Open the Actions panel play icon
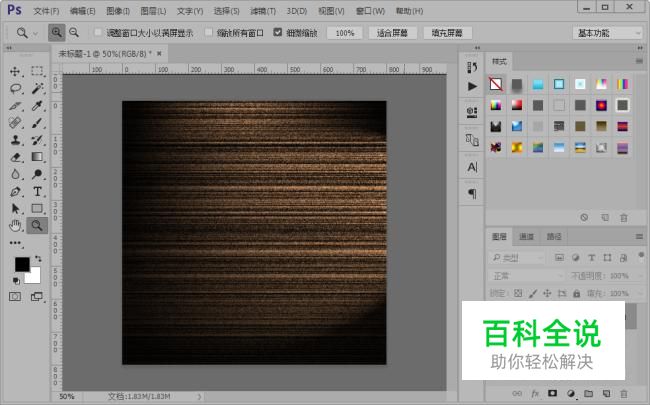Viewport: 650px width, 405px height. pos(472,86)
